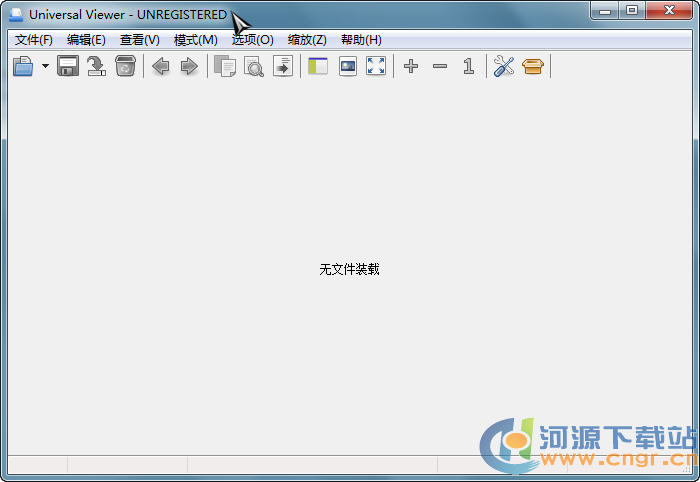This screenshot has height=482, width=700.
Task: Click the find magnifier icon
Action: click(x=254, y=67)
